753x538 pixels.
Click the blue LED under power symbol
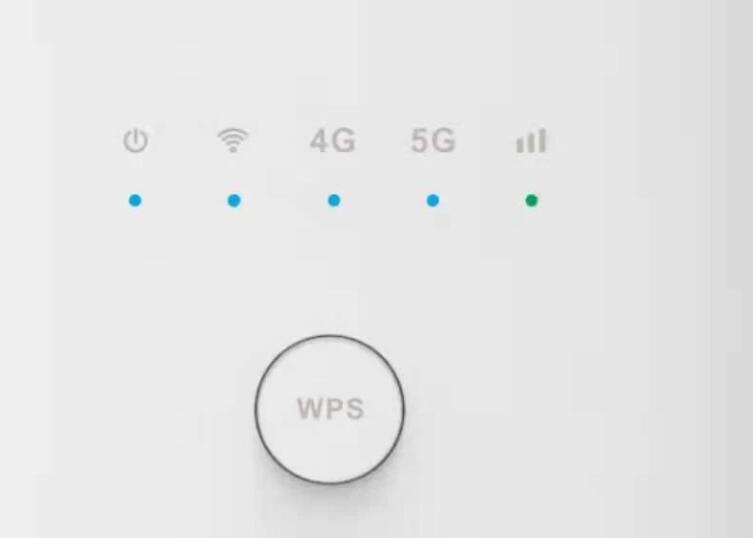click(135, 200)
